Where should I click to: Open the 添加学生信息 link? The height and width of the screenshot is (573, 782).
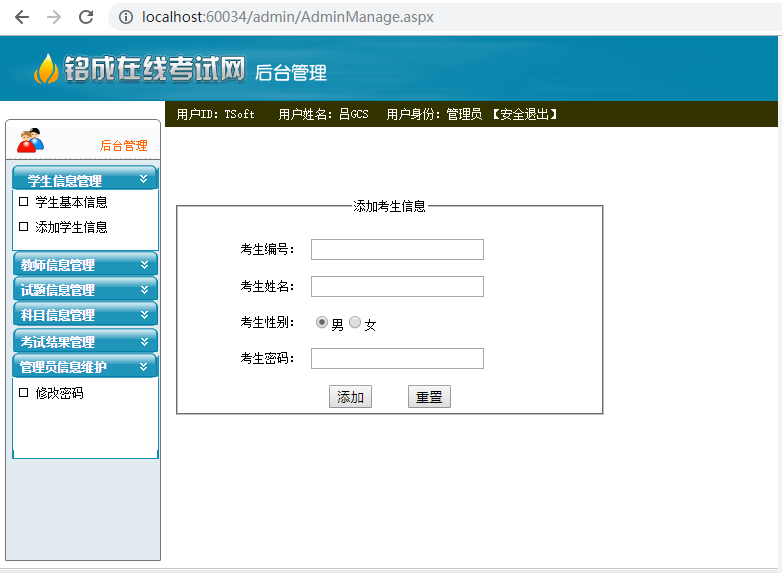pos(71,227)
